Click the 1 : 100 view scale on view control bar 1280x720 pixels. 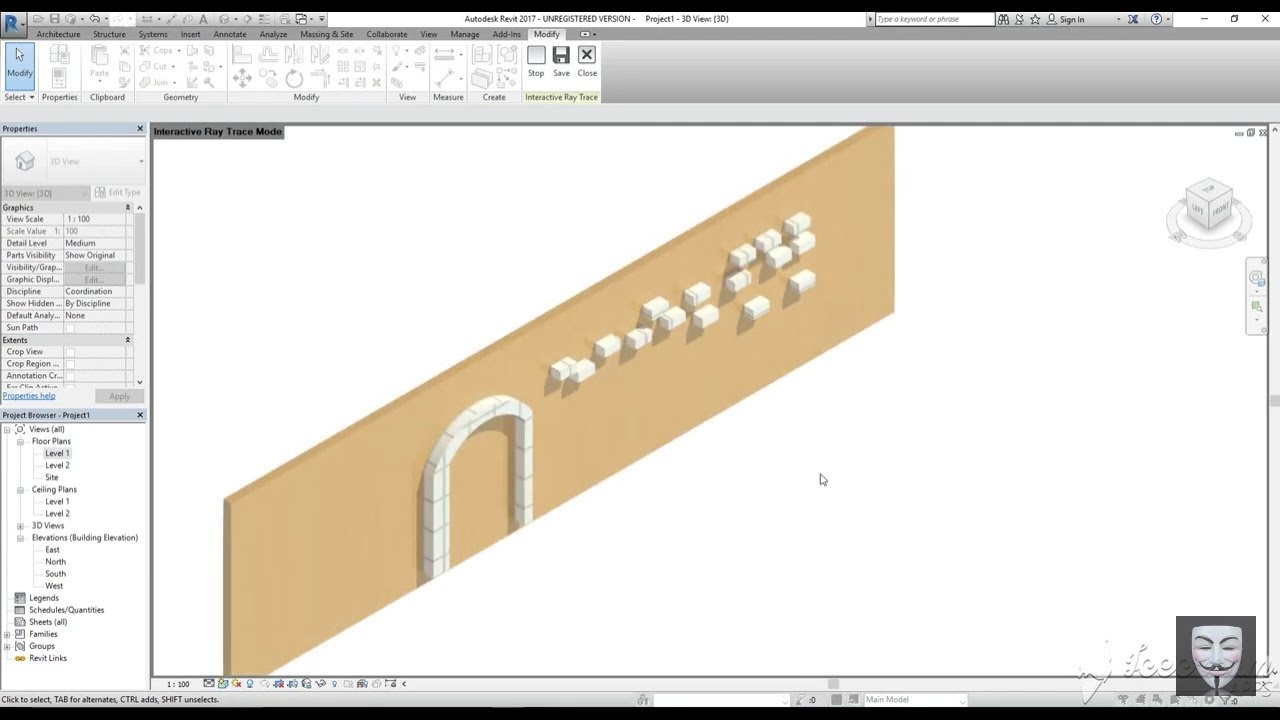pyautogui.click(x=178, y=684)
